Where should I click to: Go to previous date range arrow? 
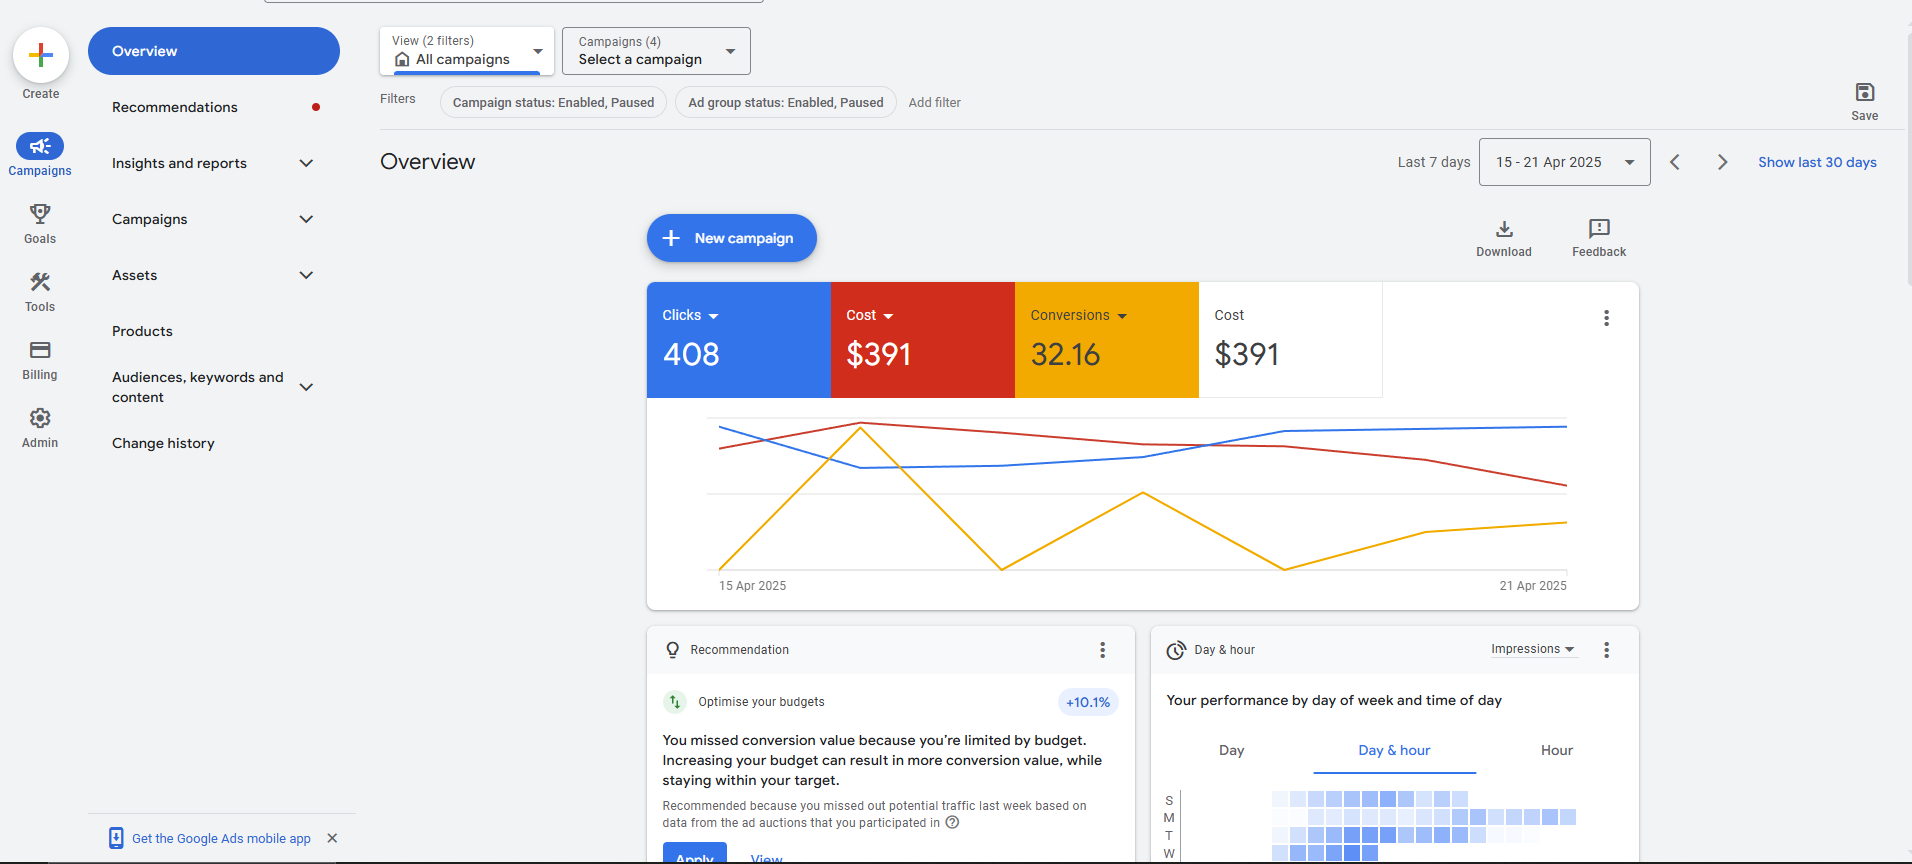click(x=1675, y=162)
